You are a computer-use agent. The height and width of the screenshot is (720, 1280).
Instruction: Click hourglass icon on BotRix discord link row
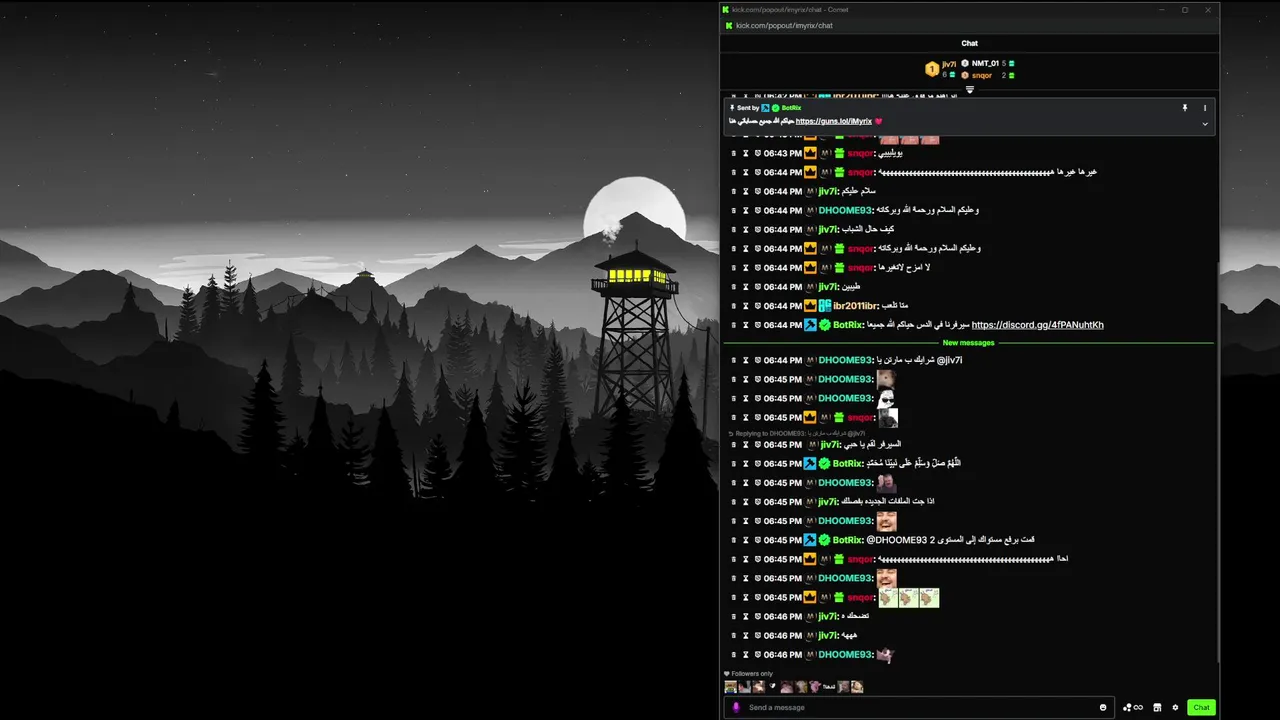tap(745, 325)
